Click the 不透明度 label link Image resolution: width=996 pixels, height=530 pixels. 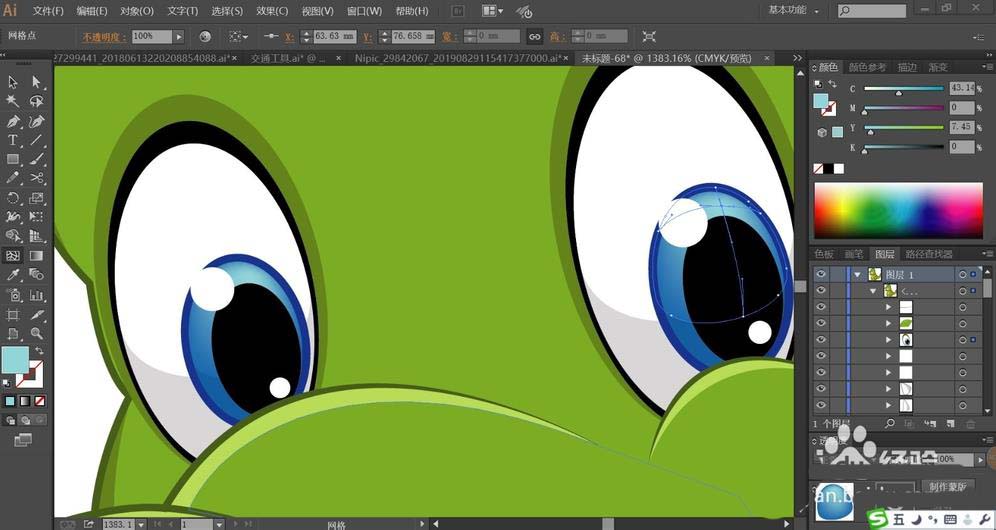point(104,37)
